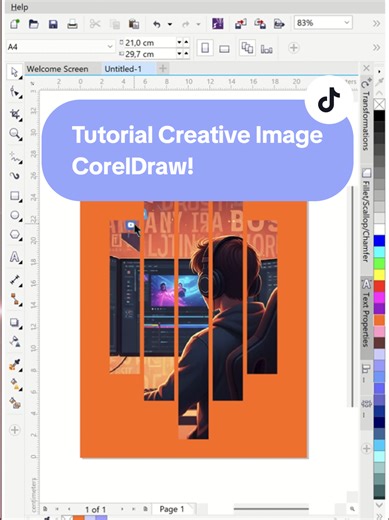Click the Print icon
The image size is (389, 520).
[72, 24]
